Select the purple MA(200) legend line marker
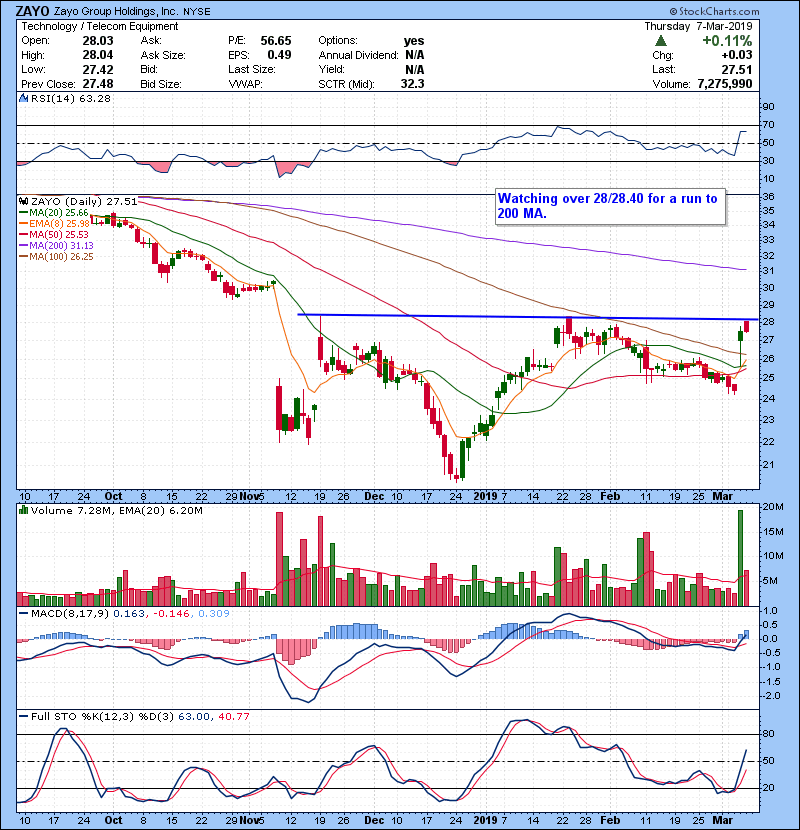This screenshot has height=830, width=800. pyautogui.click(x=24, y=246)
